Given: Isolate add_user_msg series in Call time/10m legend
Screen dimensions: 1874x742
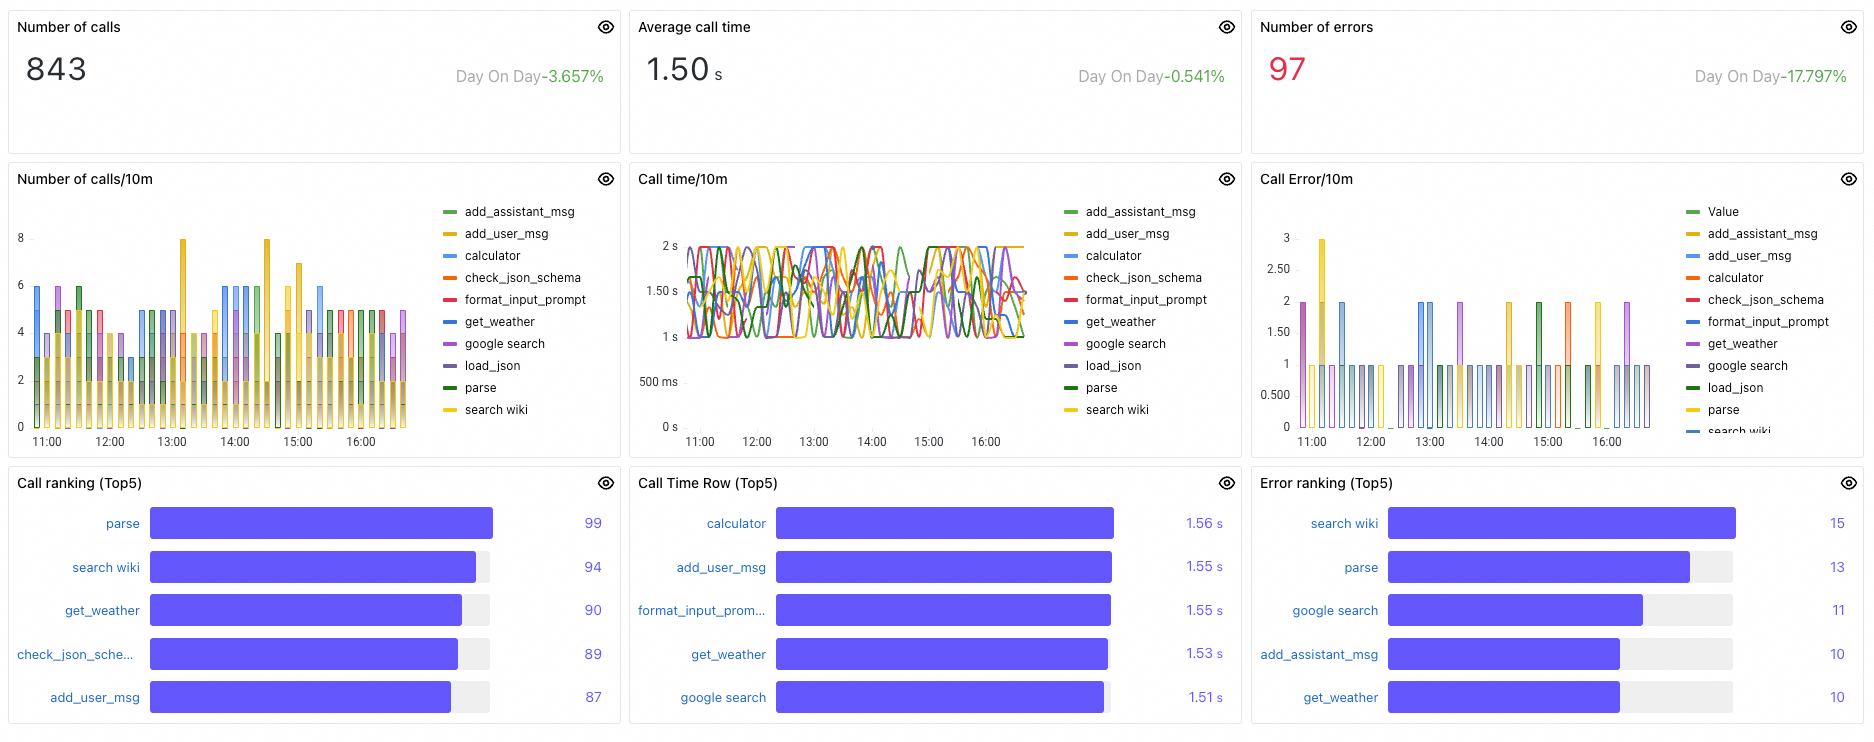Looking at the screenshot, I should click(x=1128, y=234).
